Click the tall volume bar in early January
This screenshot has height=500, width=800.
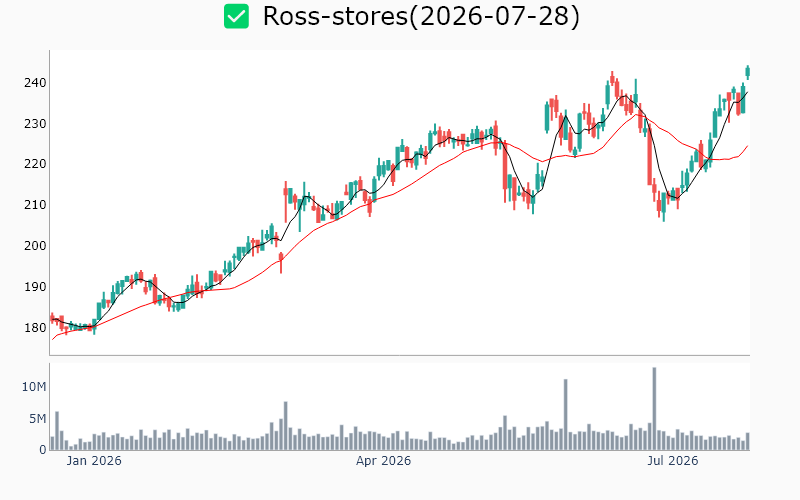coord(57,431)
